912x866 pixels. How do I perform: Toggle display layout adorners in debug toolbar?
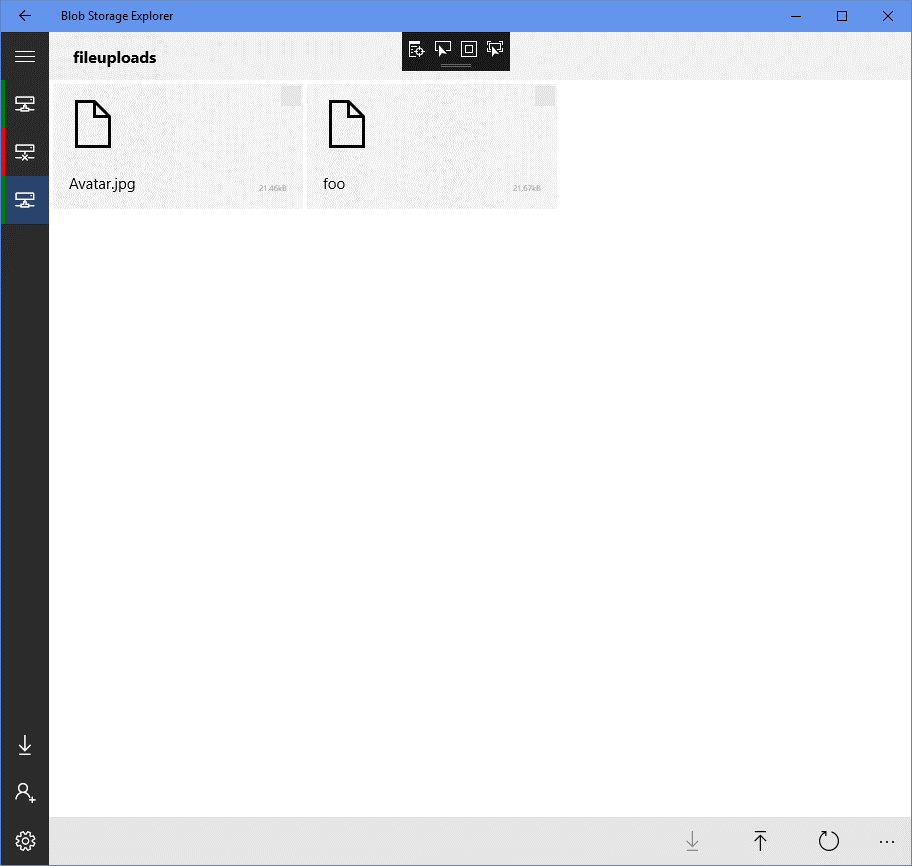pyautogui.click(x=469, y=48)
